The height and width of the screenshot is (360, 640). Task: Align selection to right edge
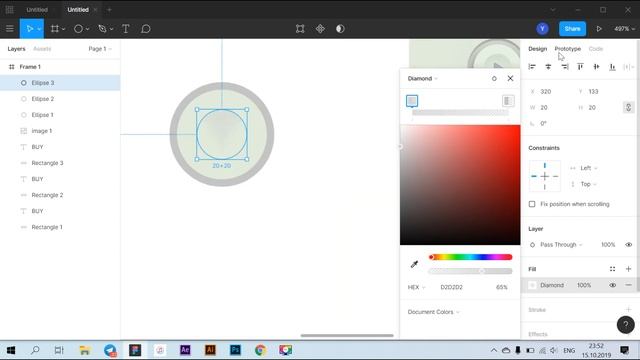tap(564, 67)
